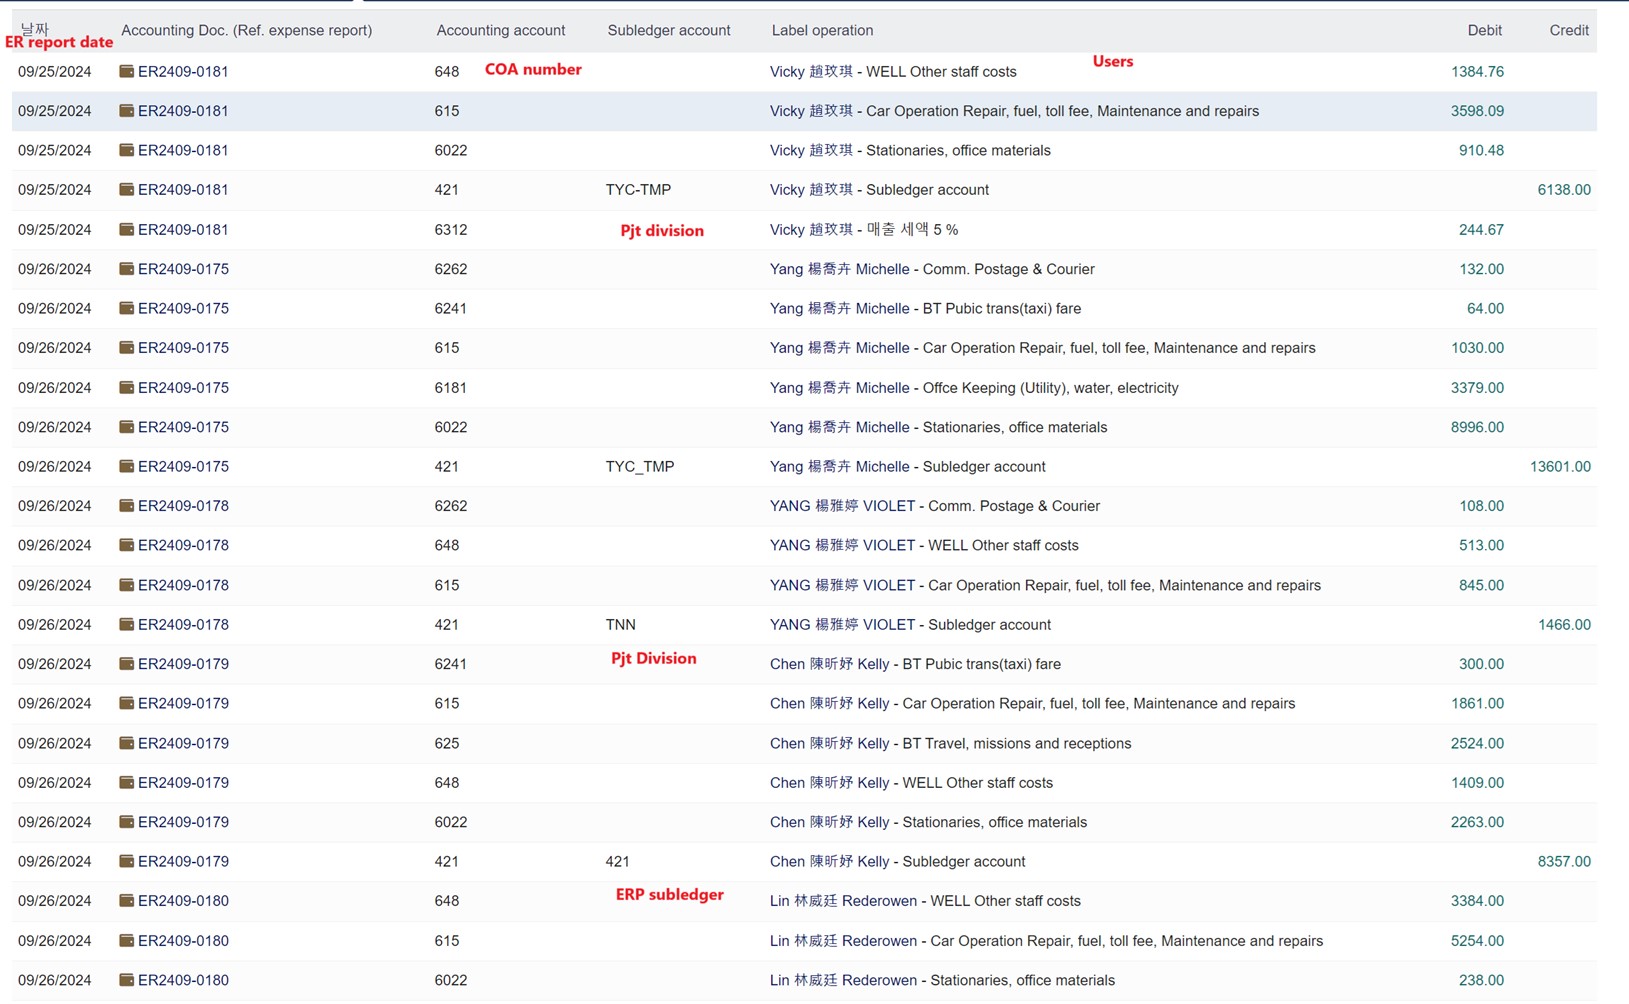Click the Debit column header
The image size is (1629, 1004).
pos(1484,30)
